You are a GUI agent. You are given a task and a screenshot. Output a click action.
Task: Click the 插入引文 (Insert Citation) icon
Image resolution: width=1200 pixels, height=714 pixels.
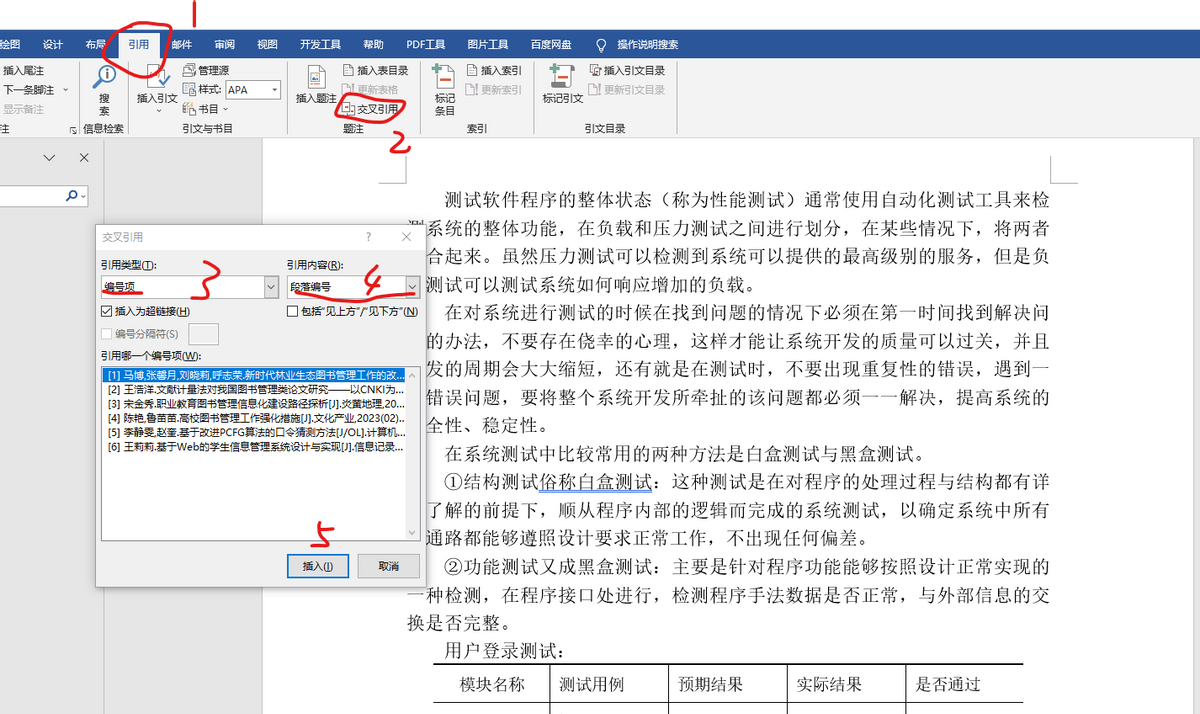157,76
